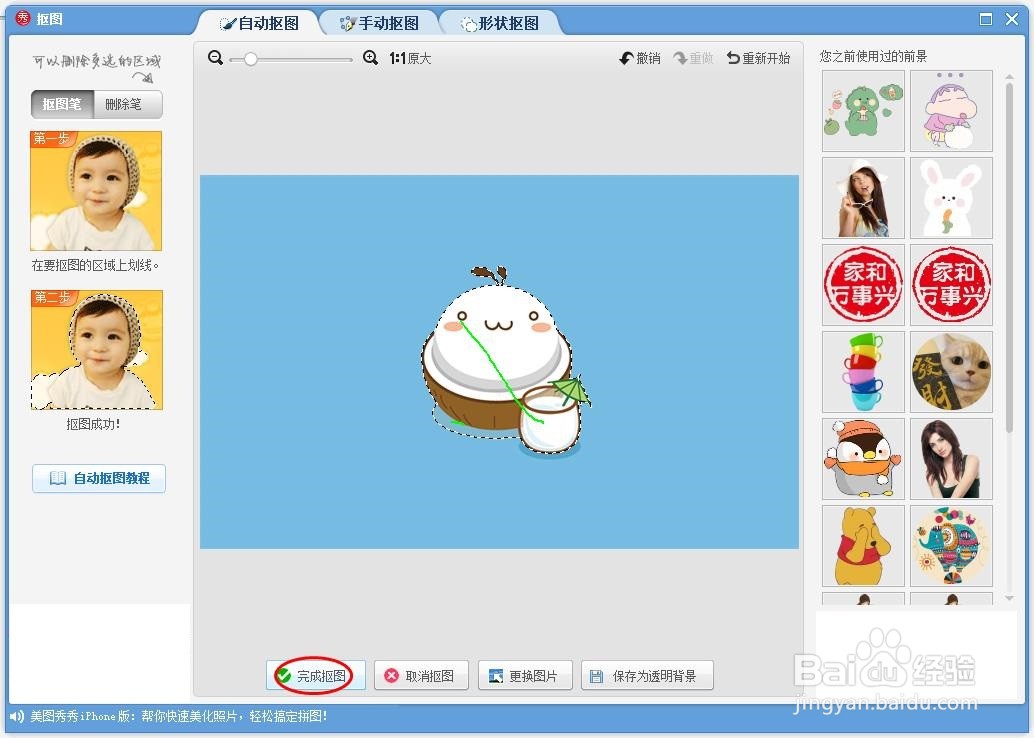Click the 取消抠图 button

[x=421, y=675]
